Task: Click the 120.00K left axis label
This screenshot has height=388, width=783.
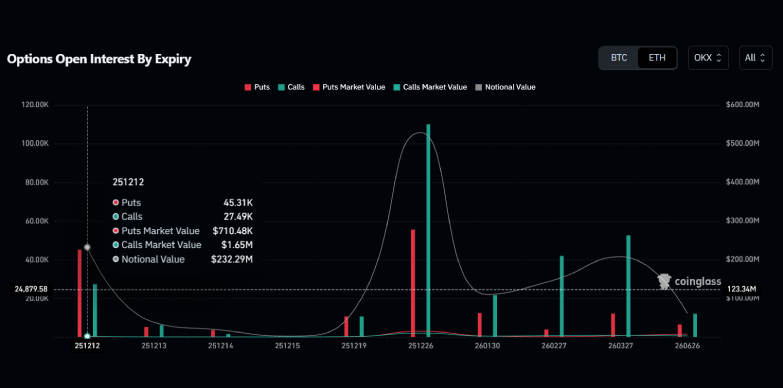Action: (x=35, y=105)
